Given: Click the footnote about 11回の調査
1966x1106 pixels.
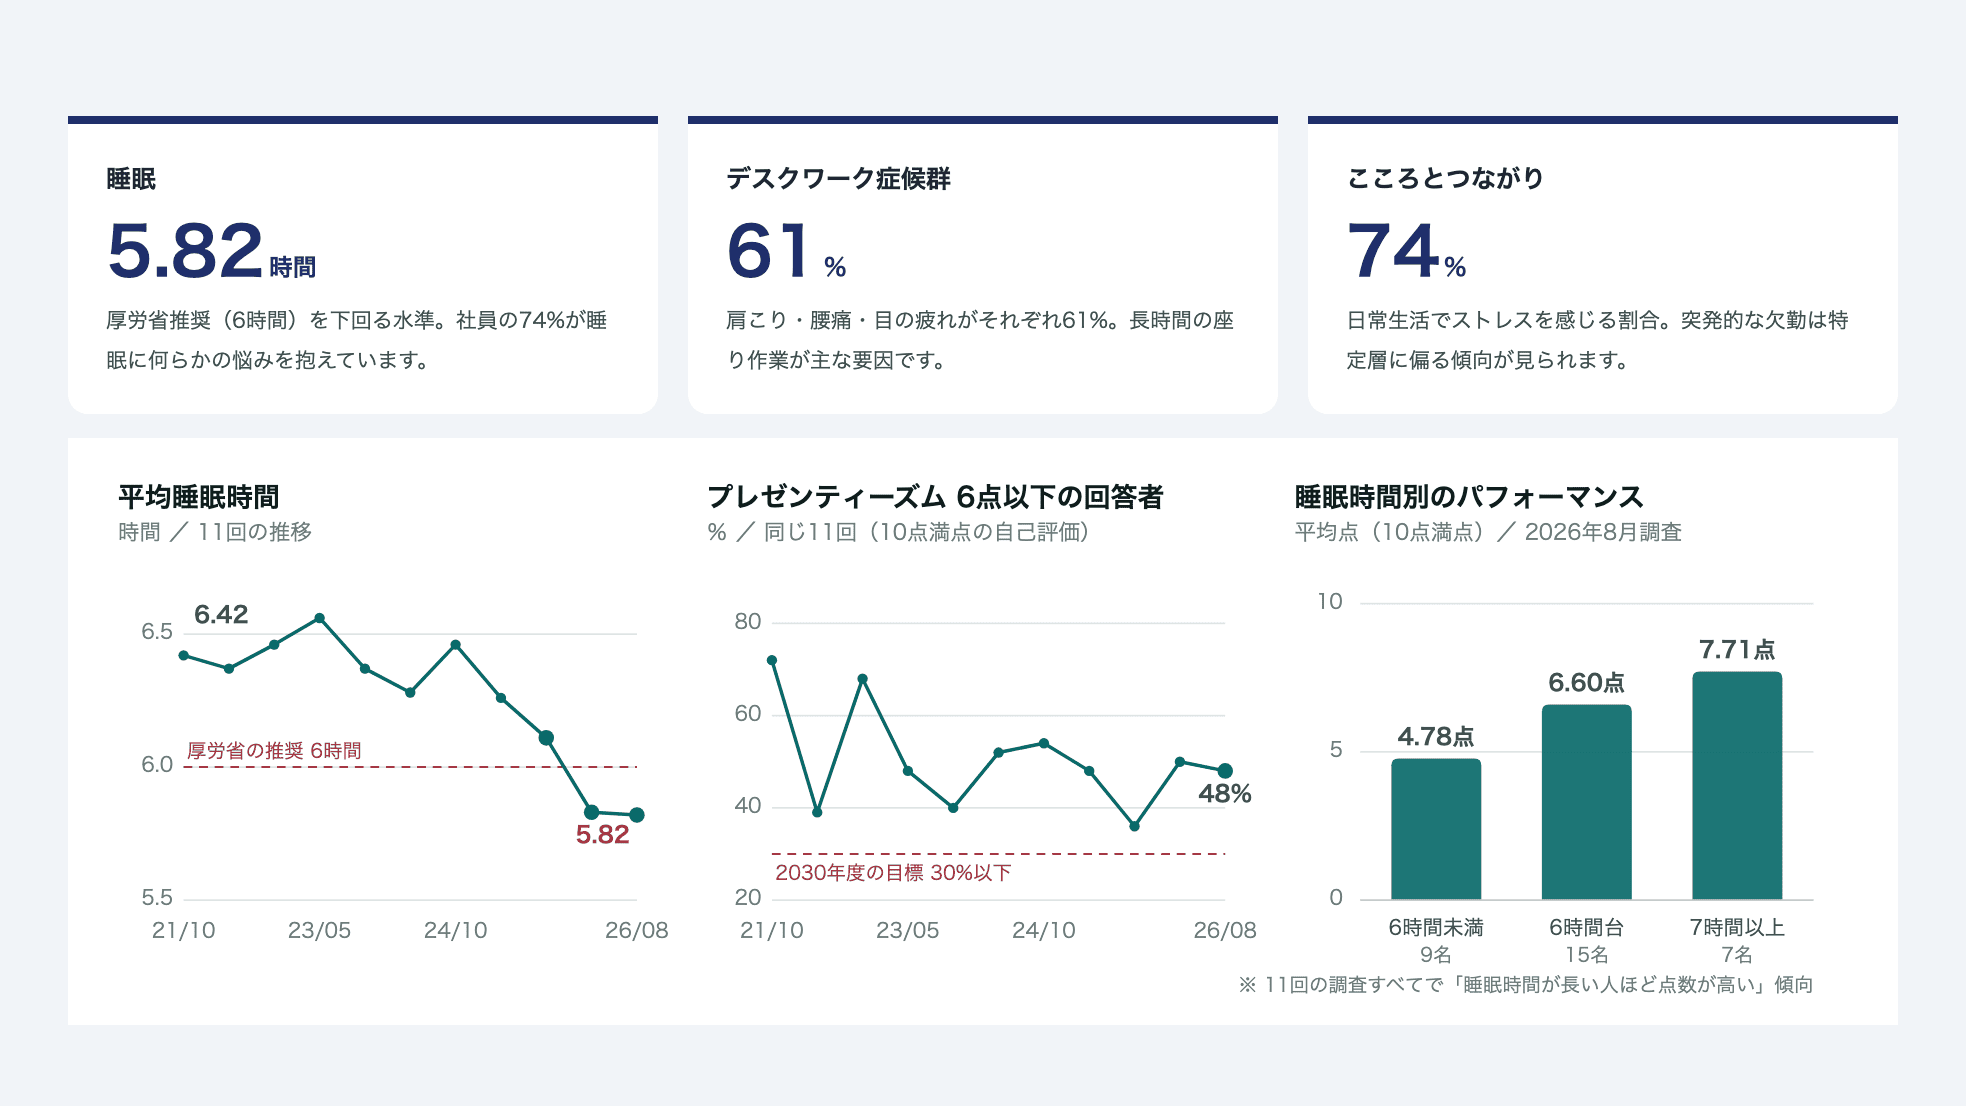Looking at the screenshot, I should click(1525, 985).
